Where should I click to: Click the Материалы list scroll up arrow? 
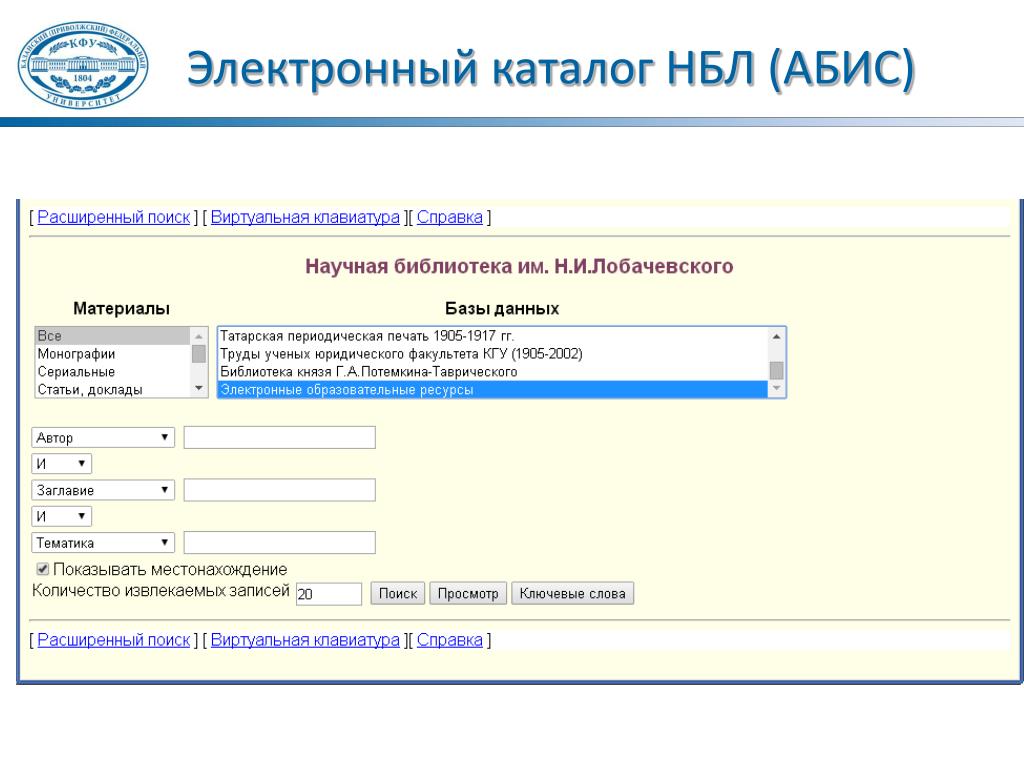[x=199, y=336]
